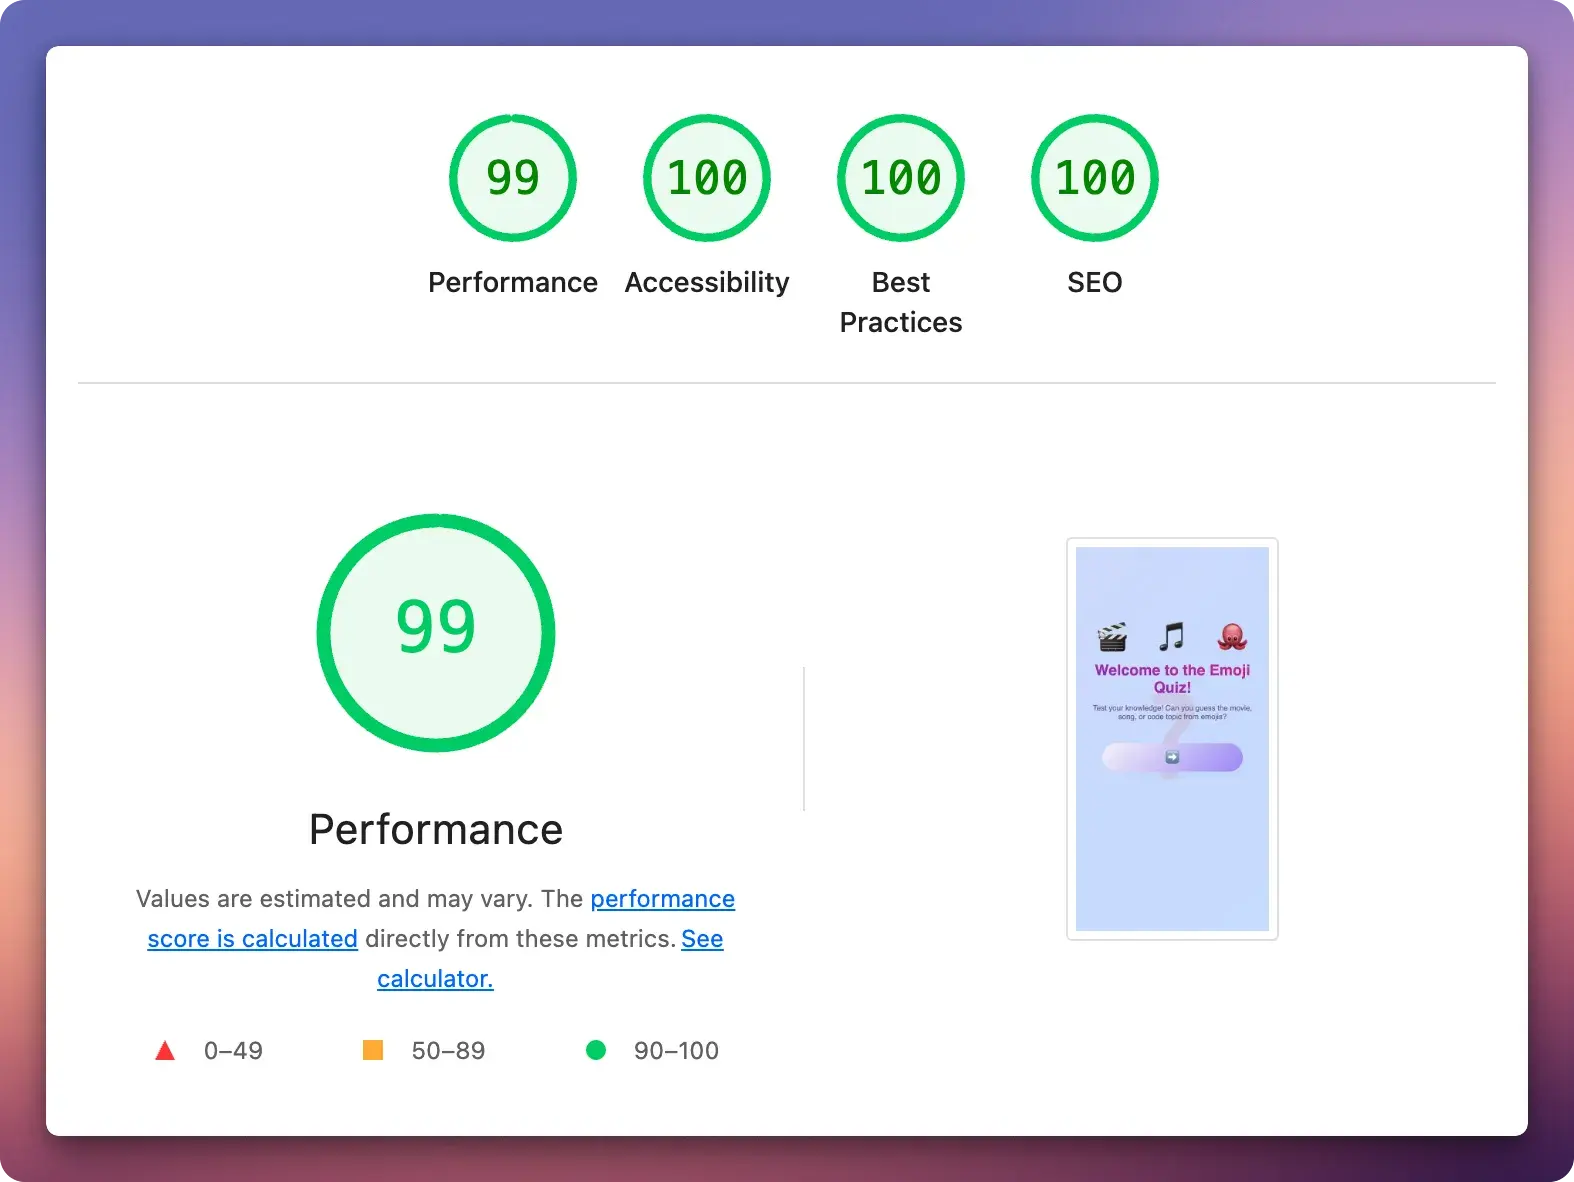Click the music note emoji in the preview

pyautogui.click(x=1171, y=636)
